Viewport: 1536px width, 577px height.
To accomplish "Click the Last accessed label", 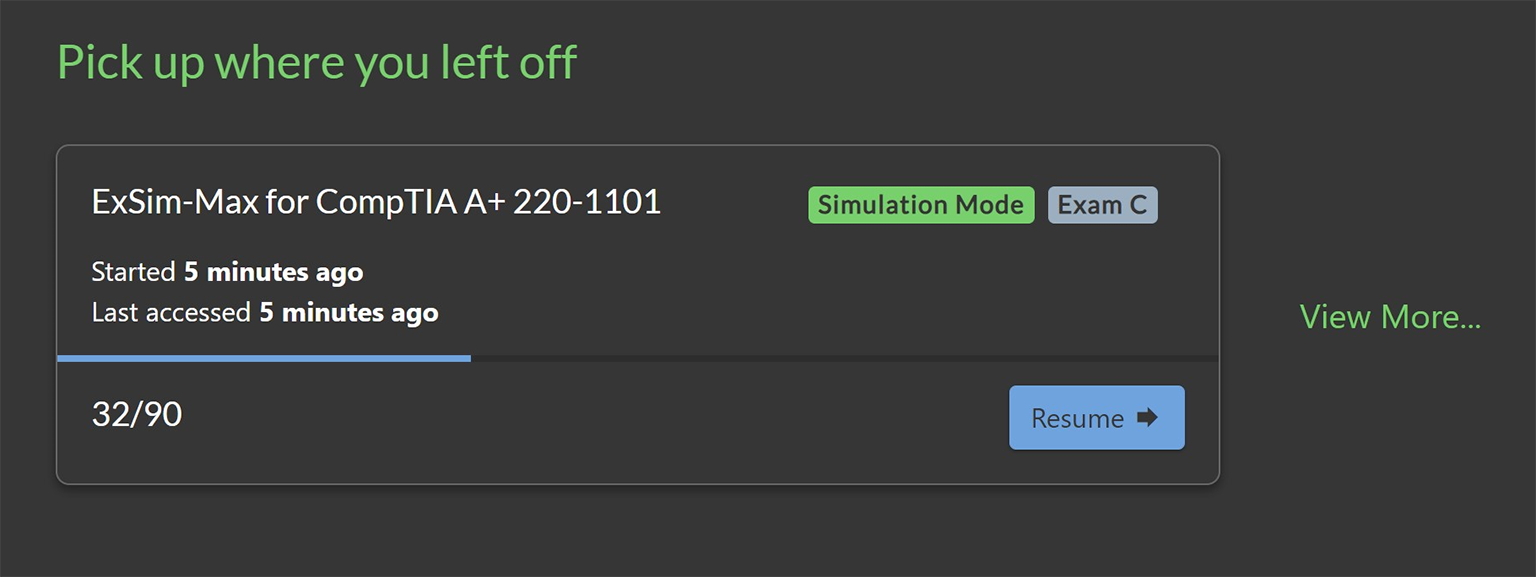I will point(171,313).
